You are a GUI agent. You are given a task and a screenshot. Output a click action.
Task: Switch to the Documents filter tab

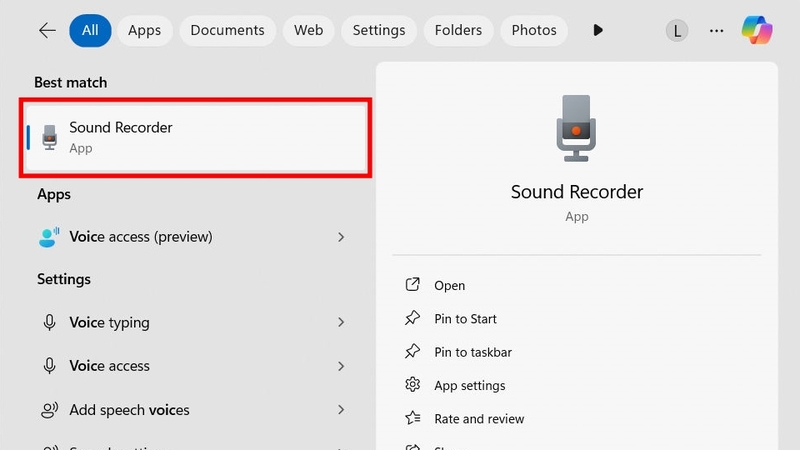click(228, 31)
